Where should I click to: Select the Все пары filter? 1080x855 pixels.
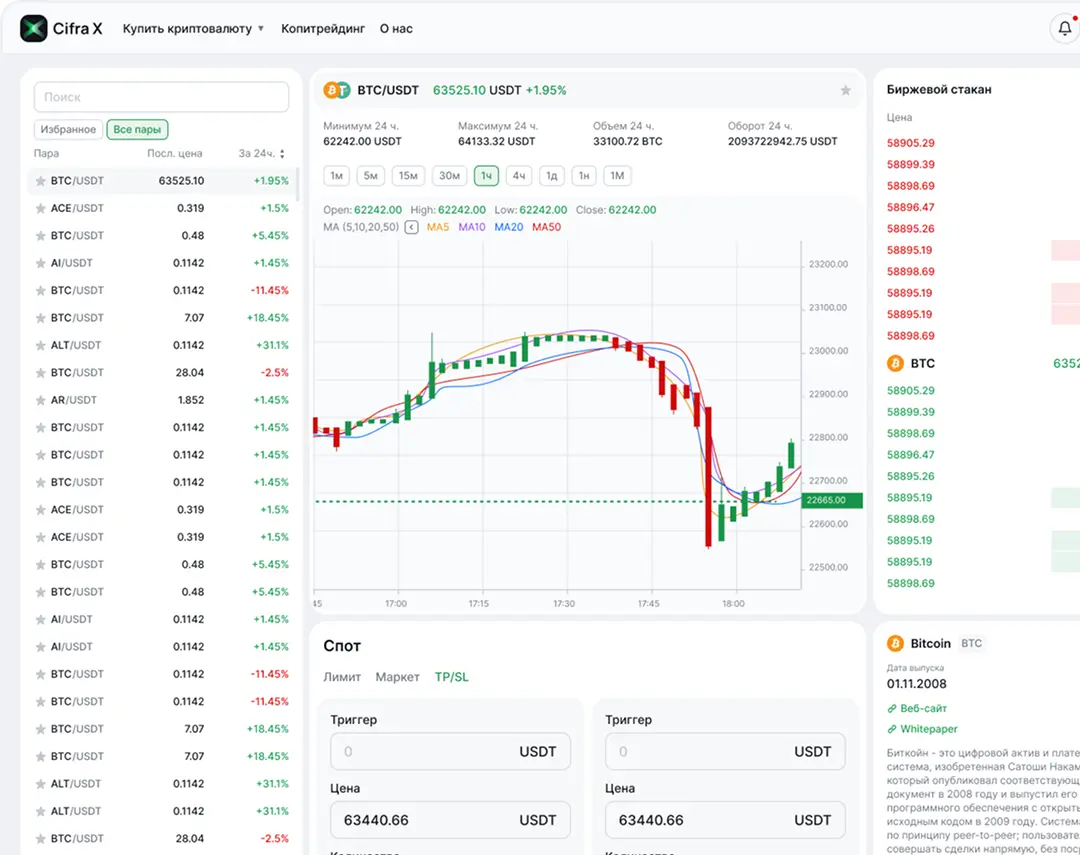137,129
